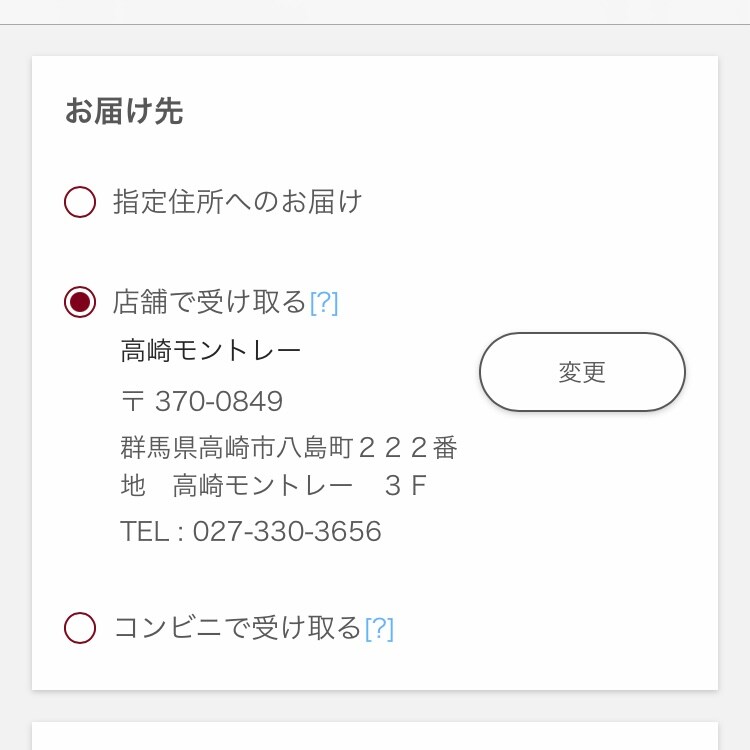Click the store name 高崎モントレー

point(210,351)
